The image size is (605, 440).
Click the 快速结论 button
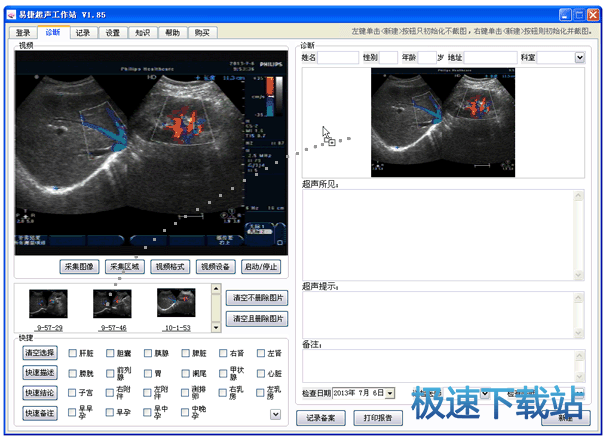click(x=40, y=393)
